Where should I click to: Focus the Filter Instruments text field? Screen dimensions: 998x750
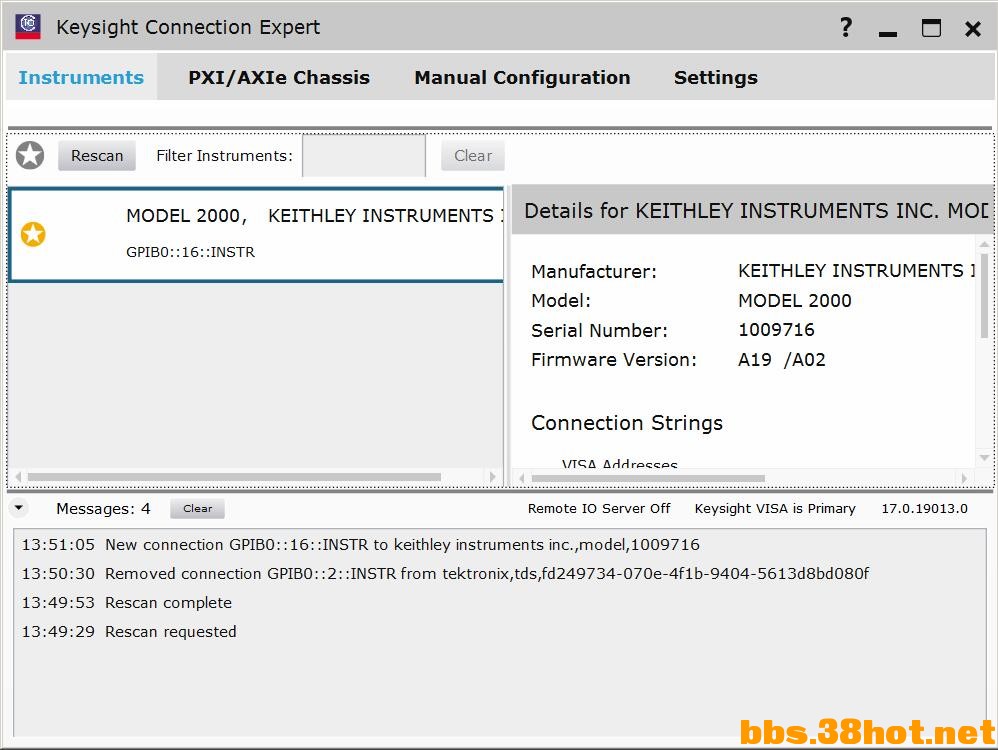364,155
